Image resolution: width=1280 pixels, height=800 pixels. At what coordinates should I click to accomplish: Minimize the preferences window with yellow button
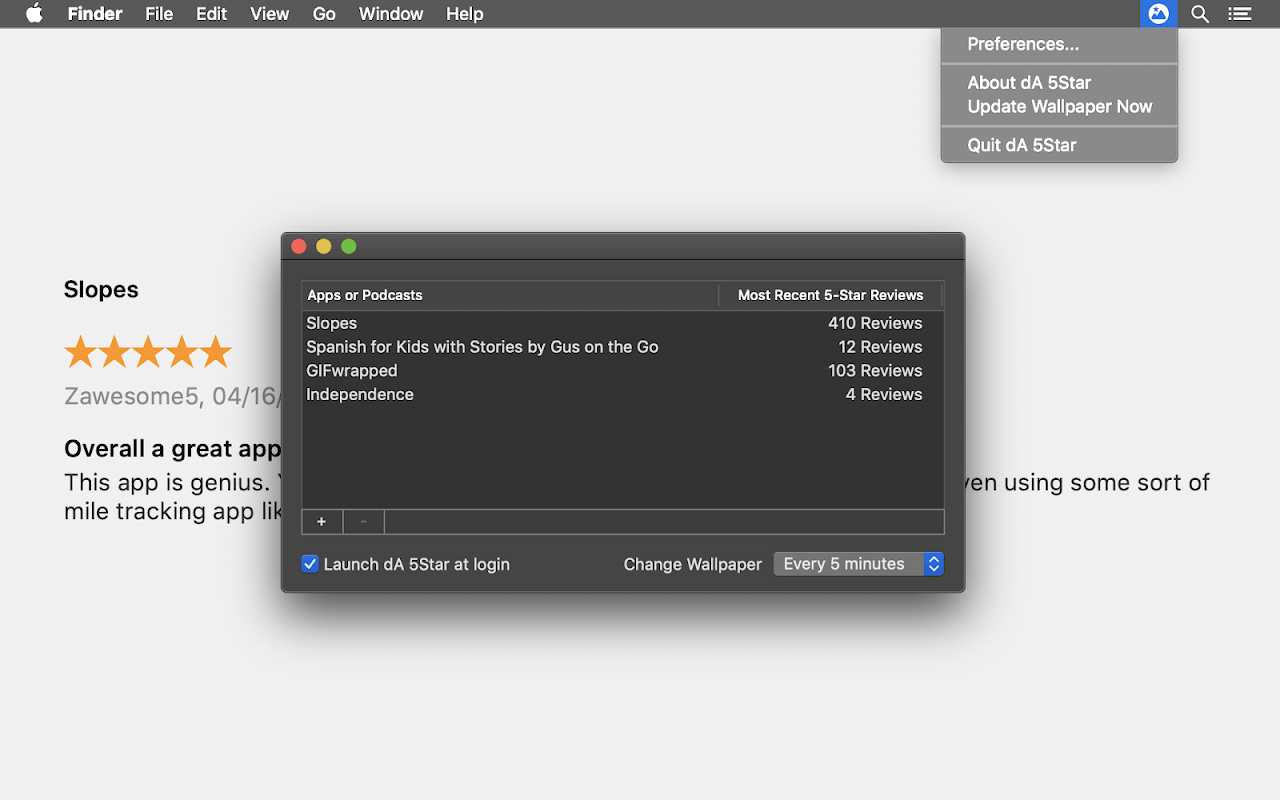324,246
